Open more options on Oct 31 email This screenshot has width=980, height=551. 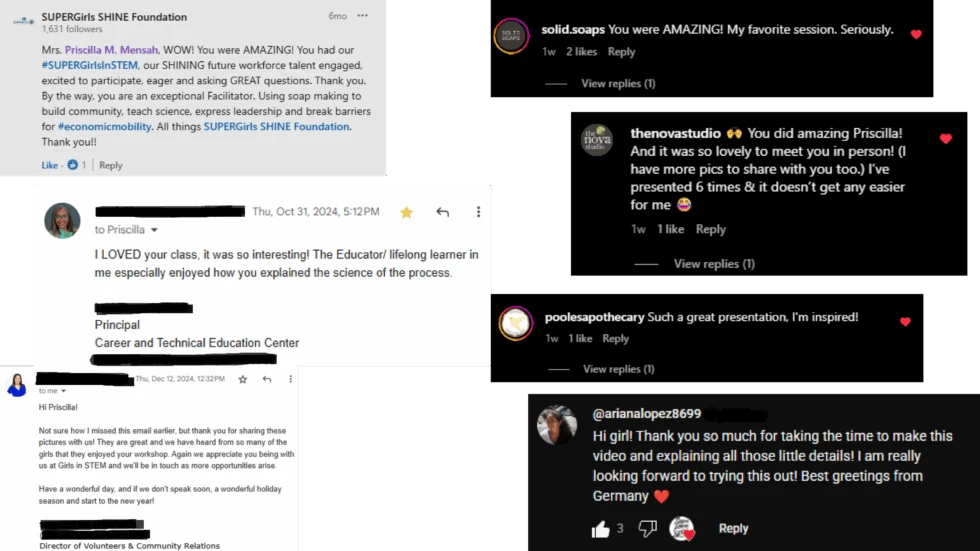pos(478,212)
